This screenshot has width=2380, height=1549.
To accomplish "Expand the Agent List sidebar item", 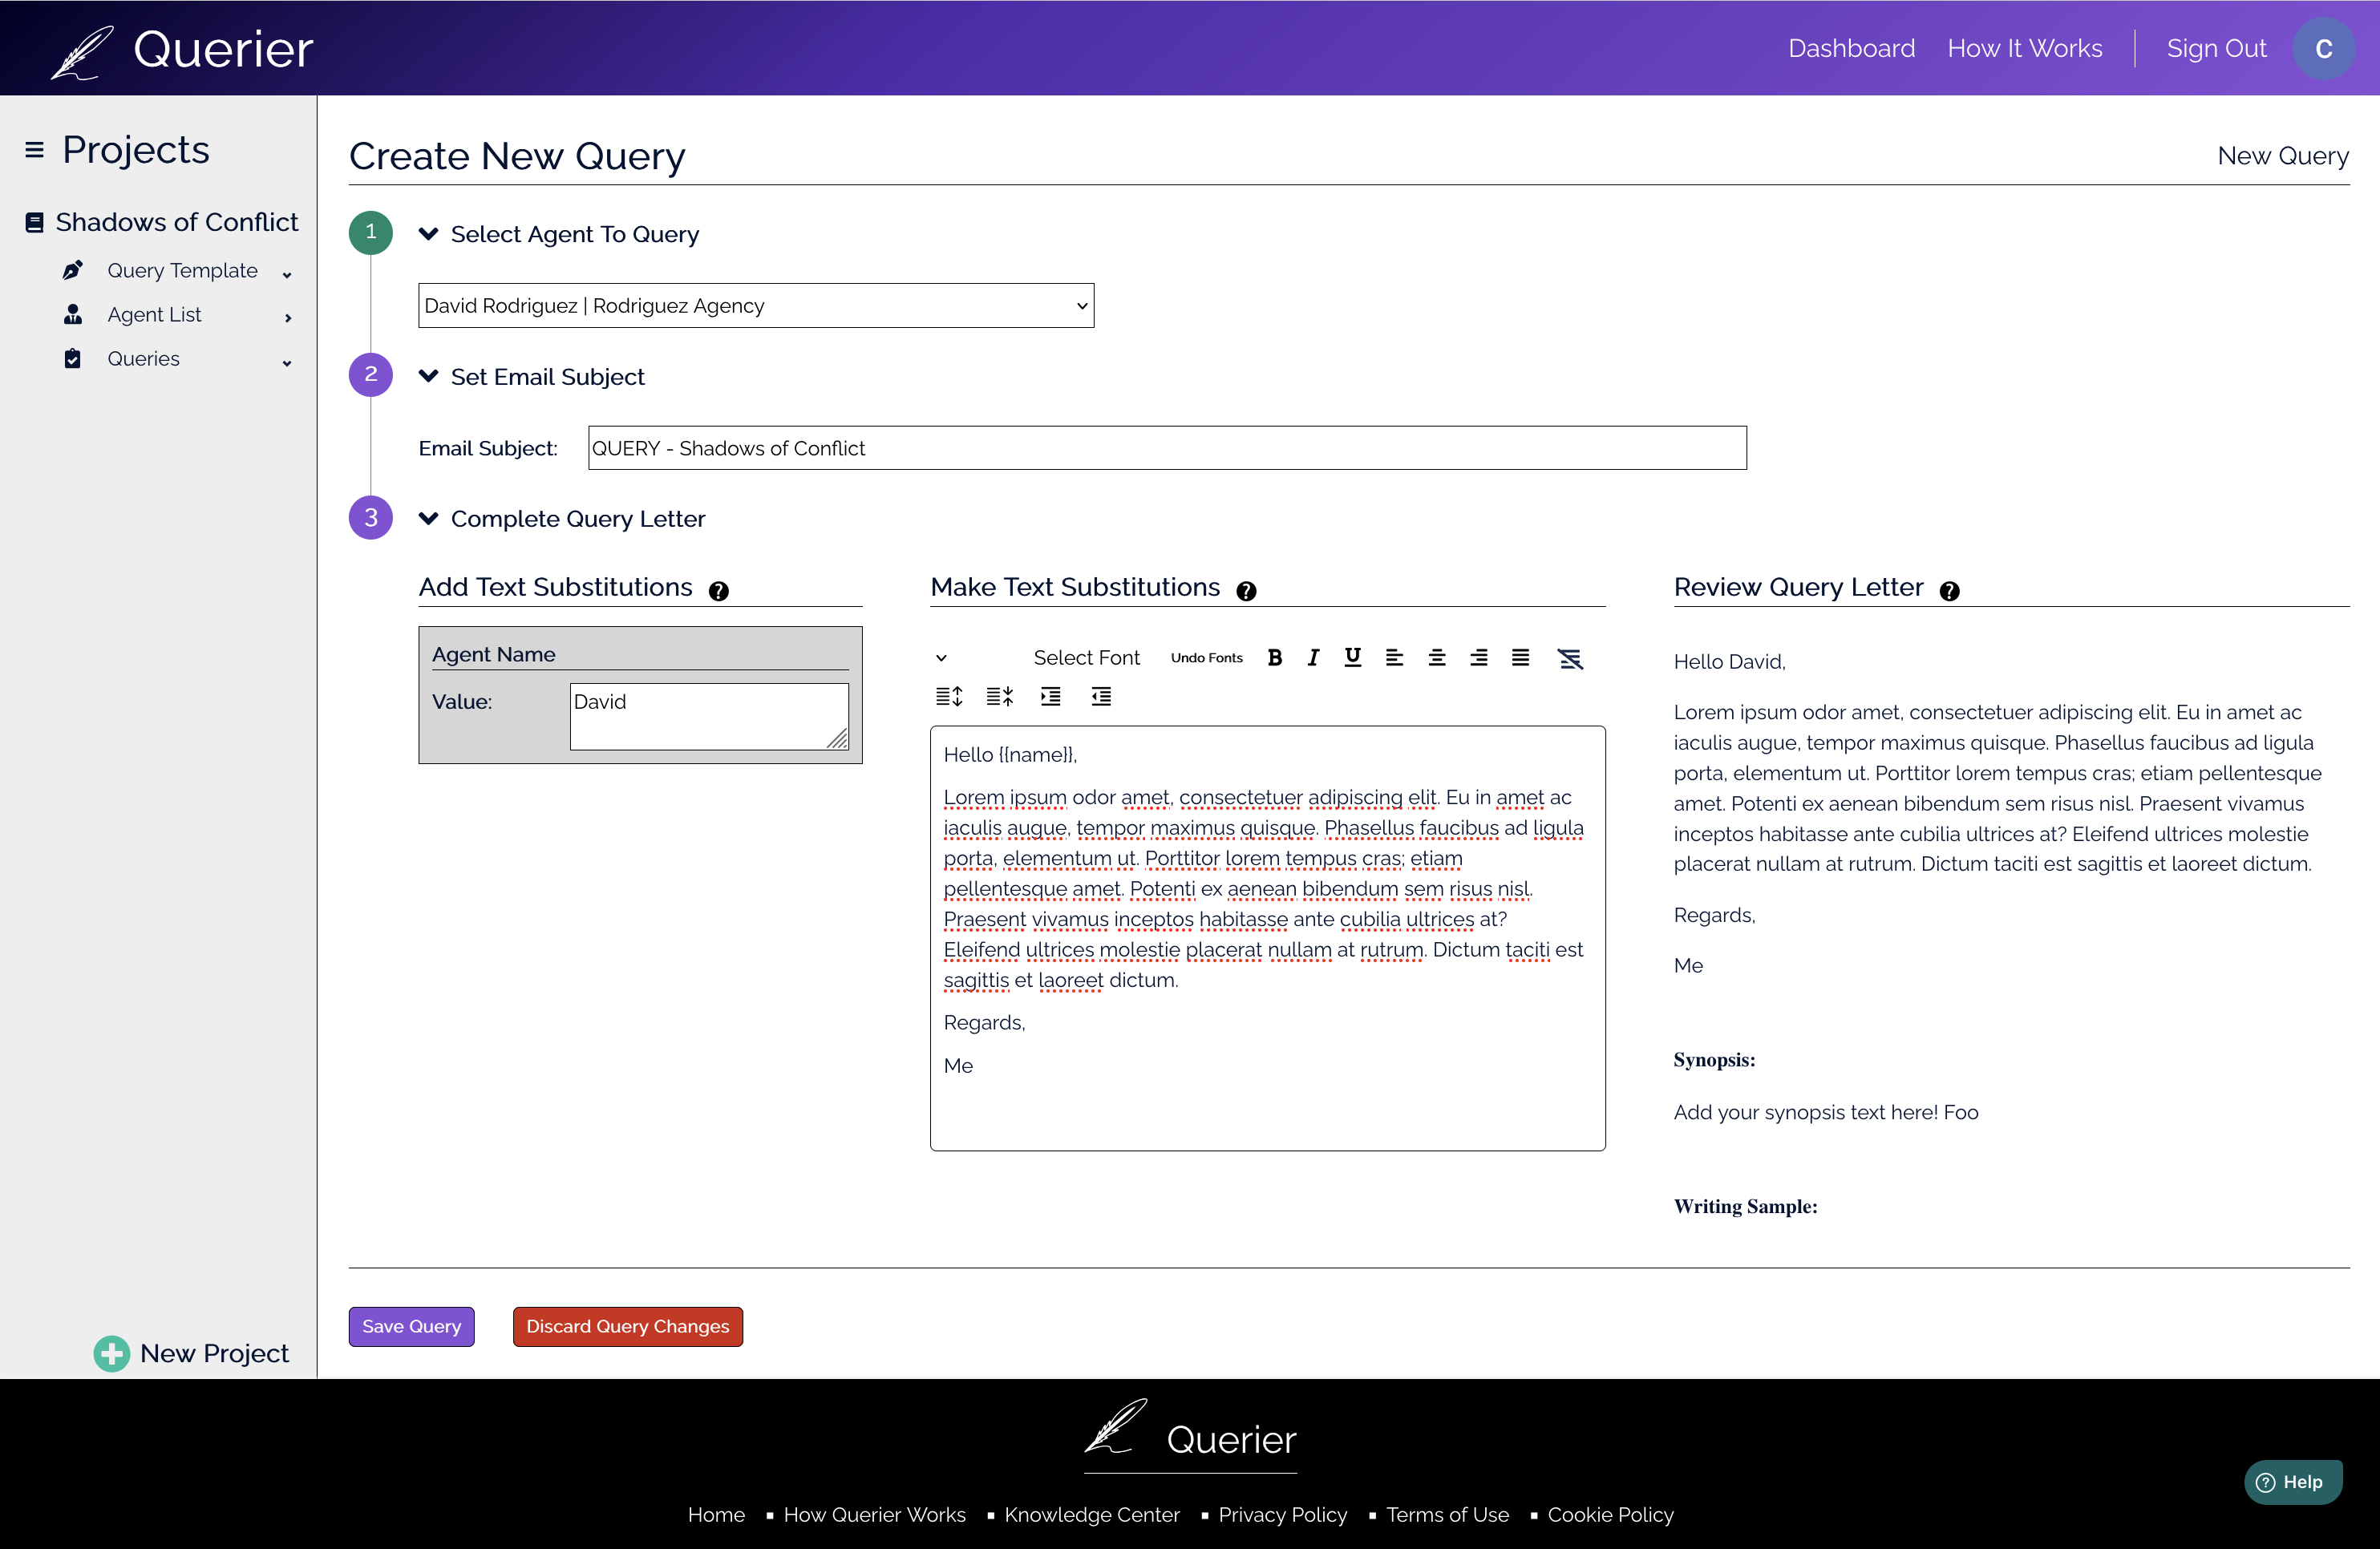I will 287,317.
